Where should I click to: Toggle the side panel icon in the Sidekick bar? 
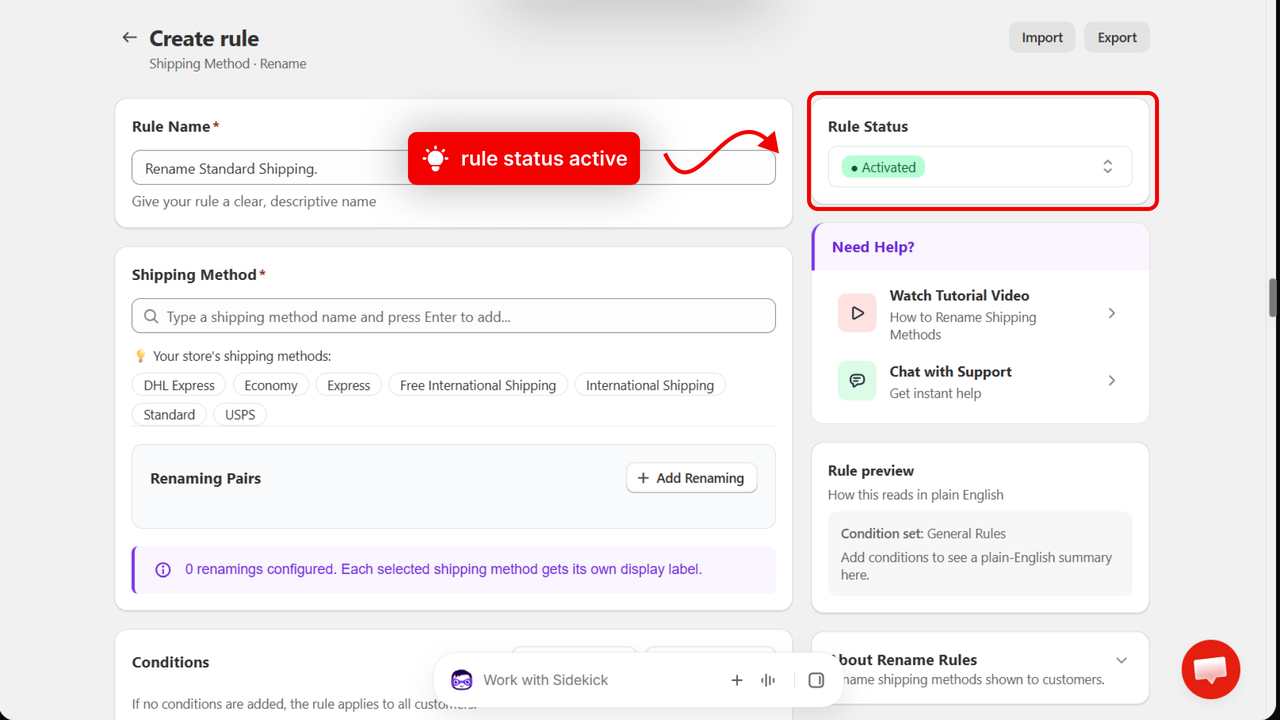(x=816, y=680)
